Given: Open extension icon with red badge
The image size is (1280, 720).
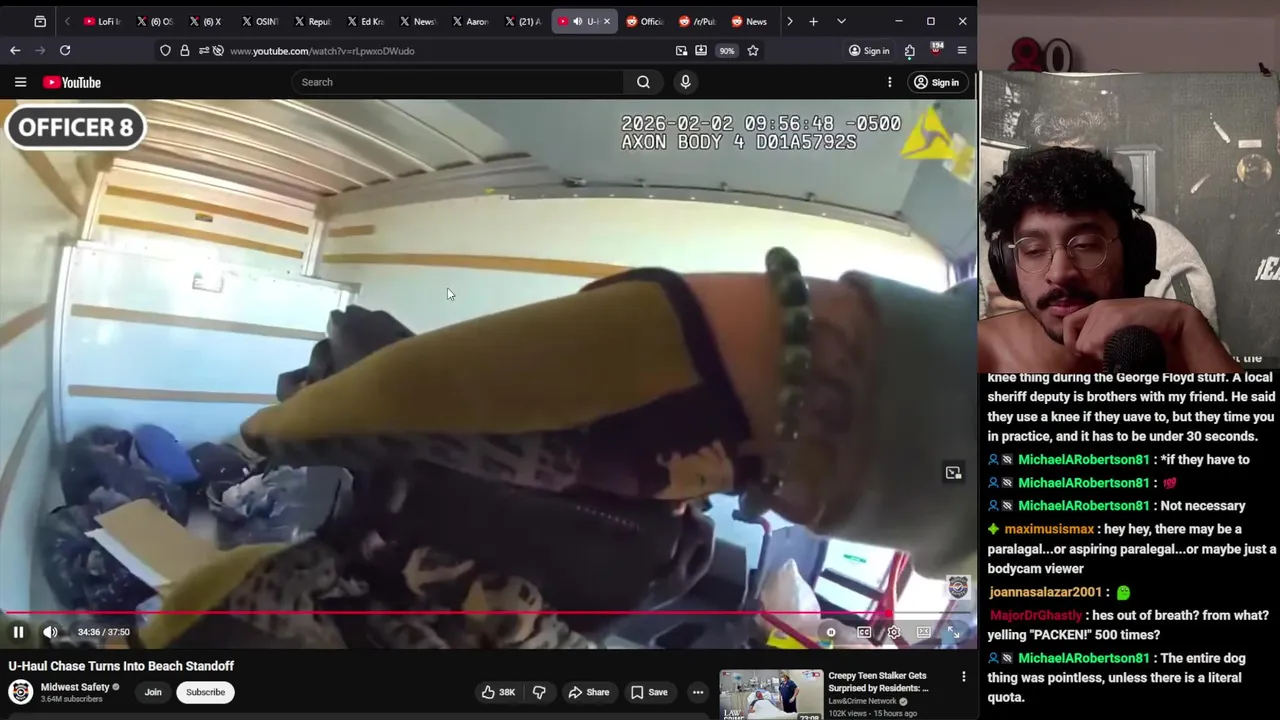Looking at the screenshot, I should click(x=936, y=51).
